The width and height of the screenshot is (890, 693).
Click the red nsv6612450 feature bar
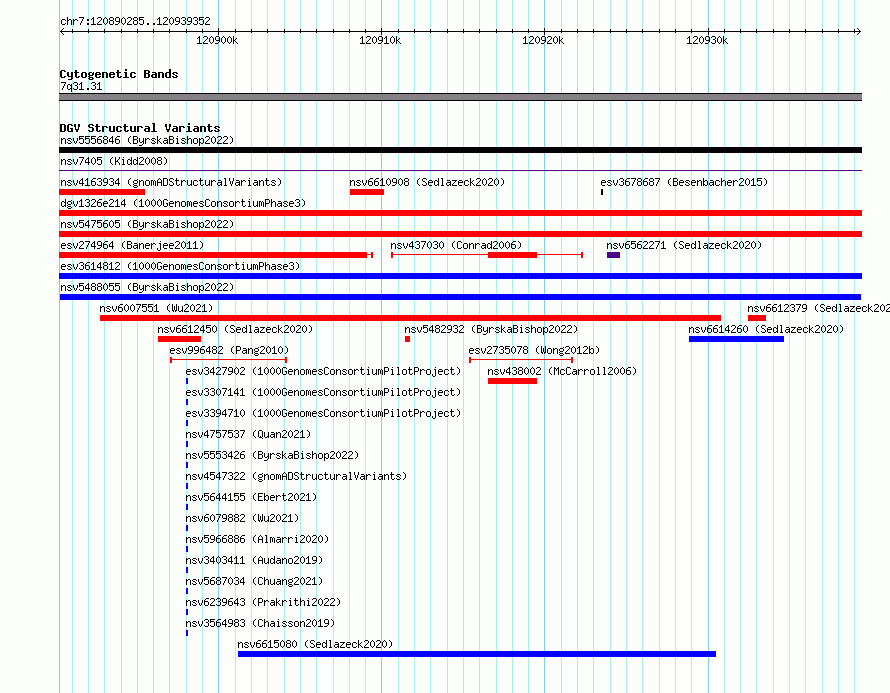[x=179, y=339]
